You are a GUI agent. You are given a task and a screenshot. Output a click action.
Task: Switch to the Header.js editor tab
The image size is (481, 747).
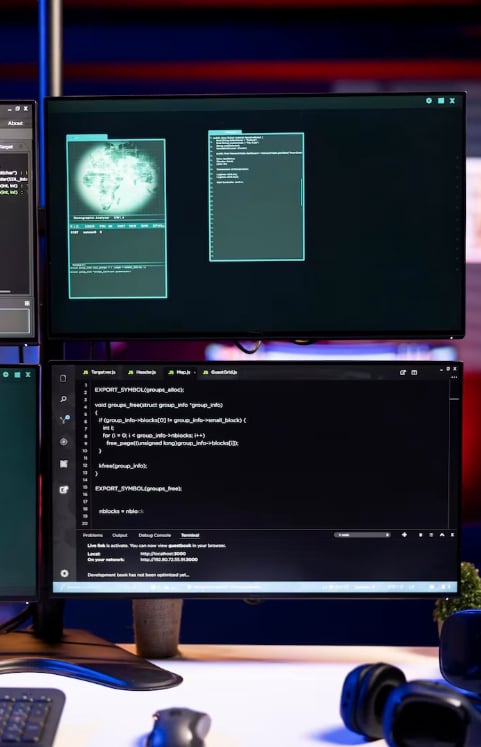pos(142,372)
